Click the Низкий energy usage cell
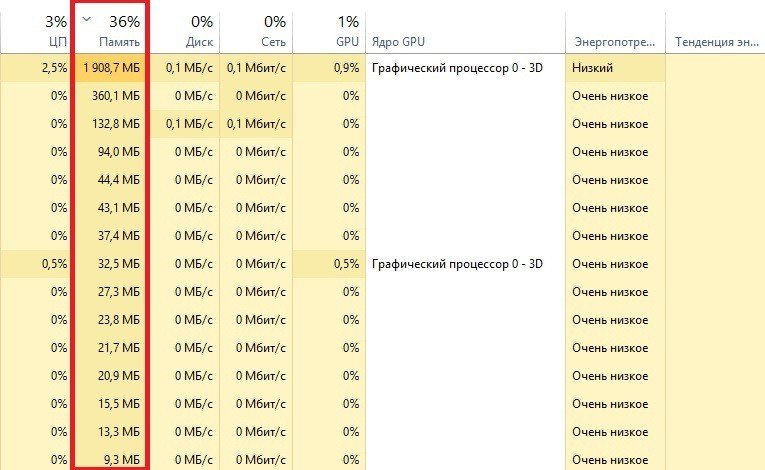The width and height of the screenshot is (765, 470). point(615,68)
